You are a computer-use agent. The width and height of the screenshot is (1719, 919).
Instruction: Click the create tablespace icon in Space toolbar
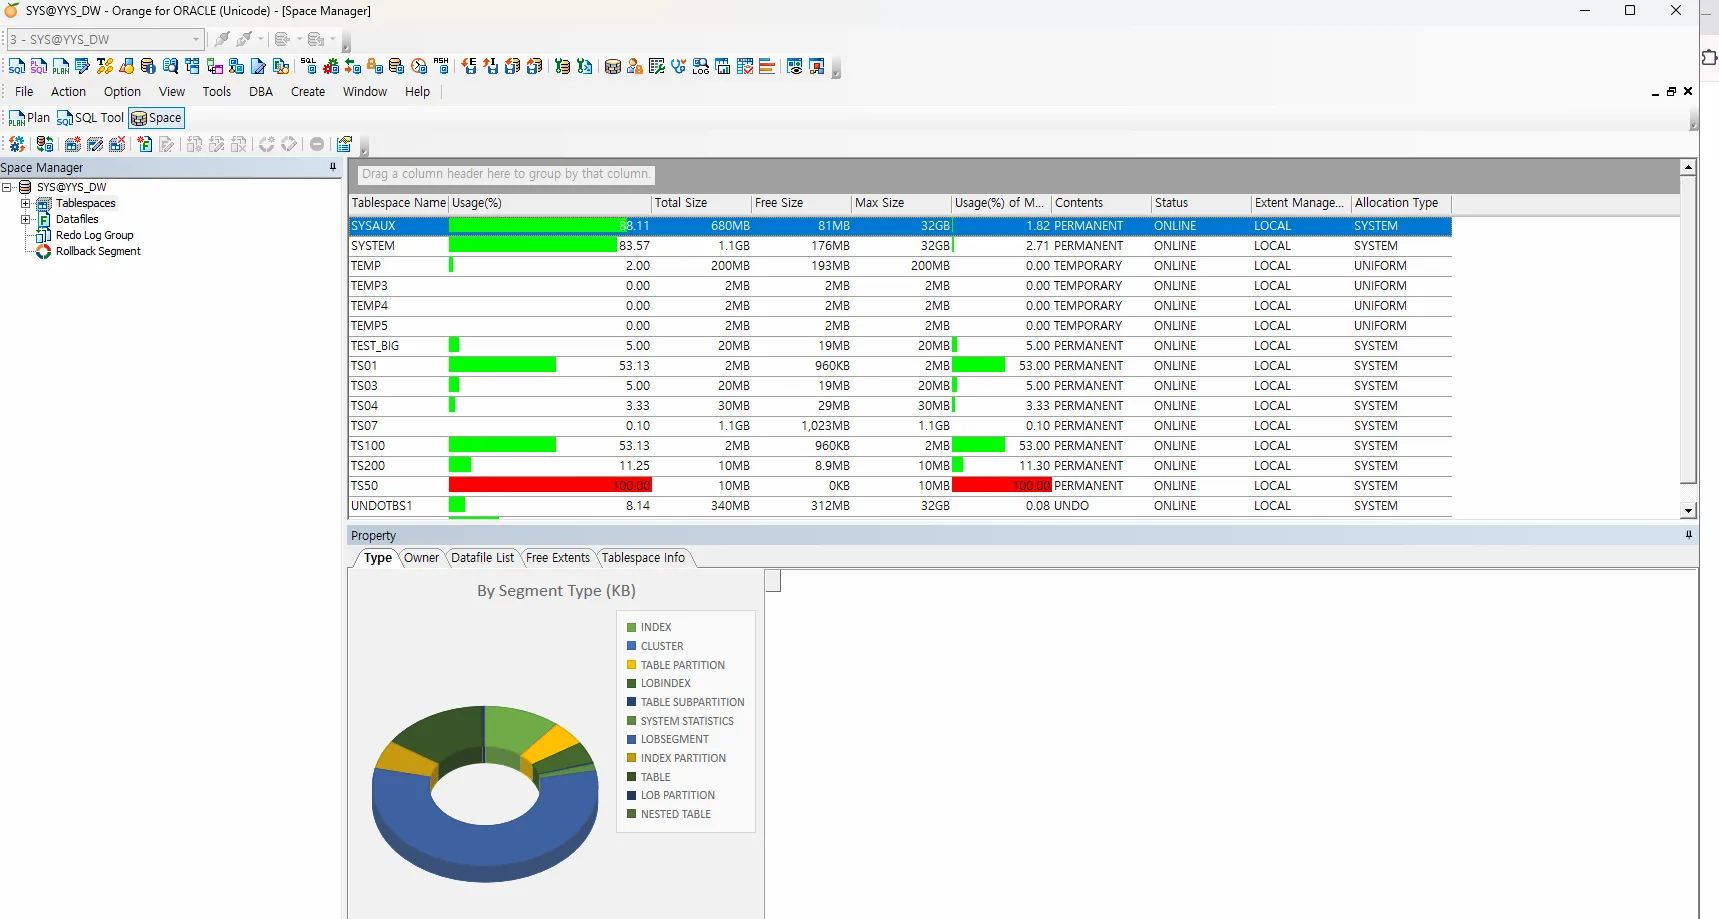(x=73, y=144)
